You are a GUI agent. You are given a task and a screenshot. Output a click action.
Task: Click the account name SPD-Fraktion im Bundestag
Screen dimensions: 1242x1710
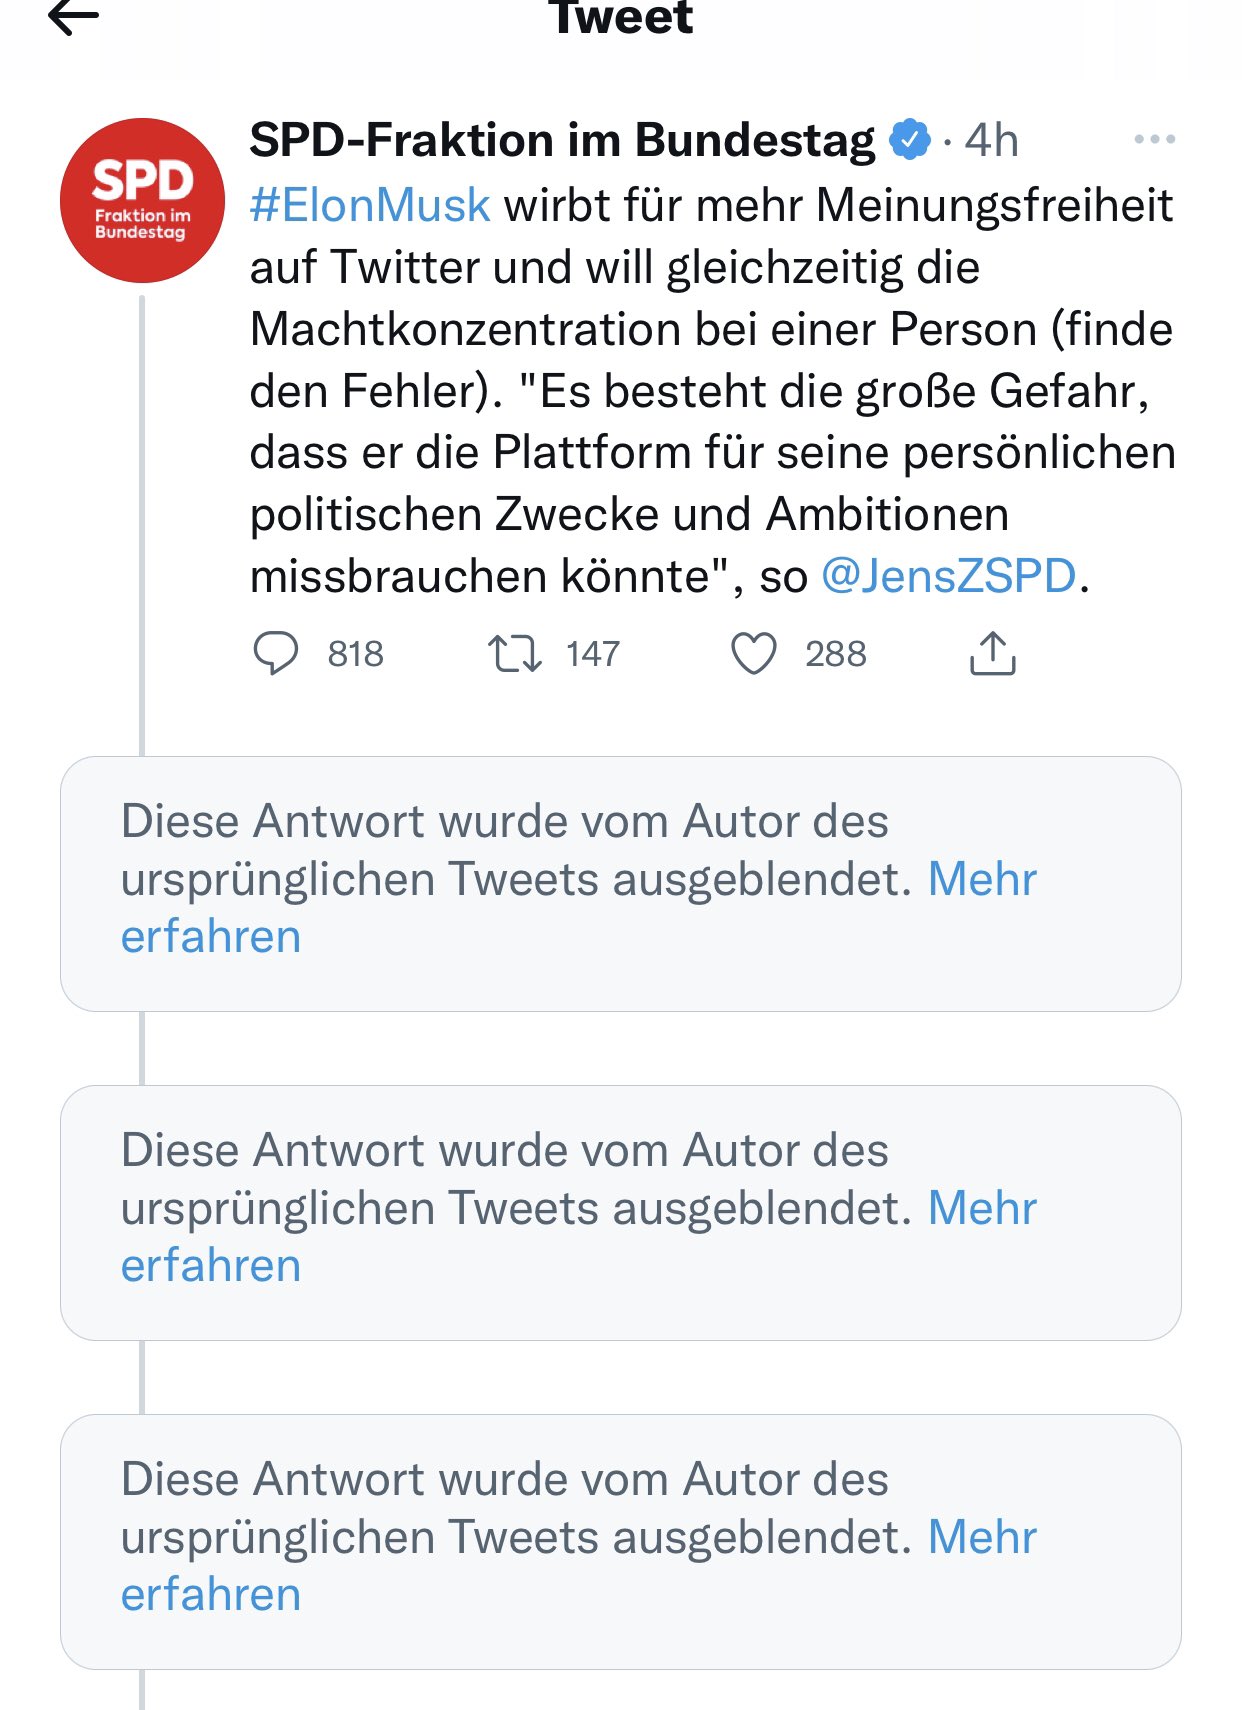[x=562, y=139]
